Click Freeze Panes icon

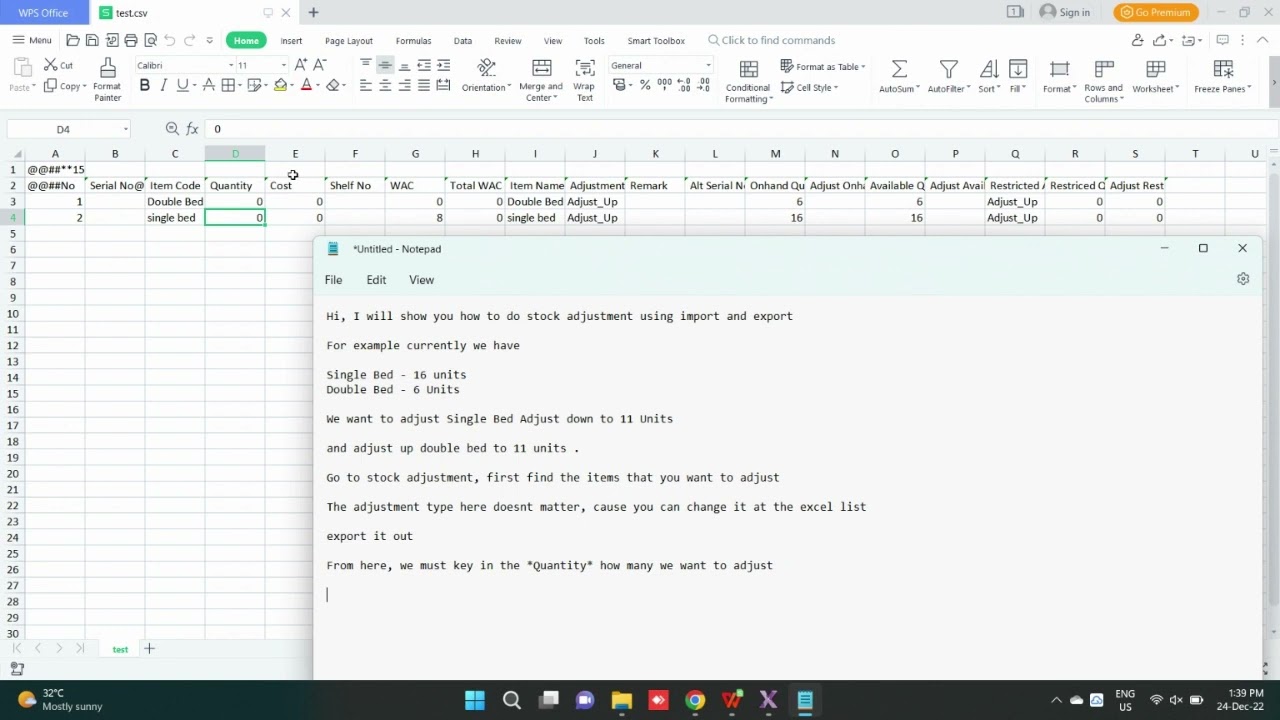tap(1222, 69)
